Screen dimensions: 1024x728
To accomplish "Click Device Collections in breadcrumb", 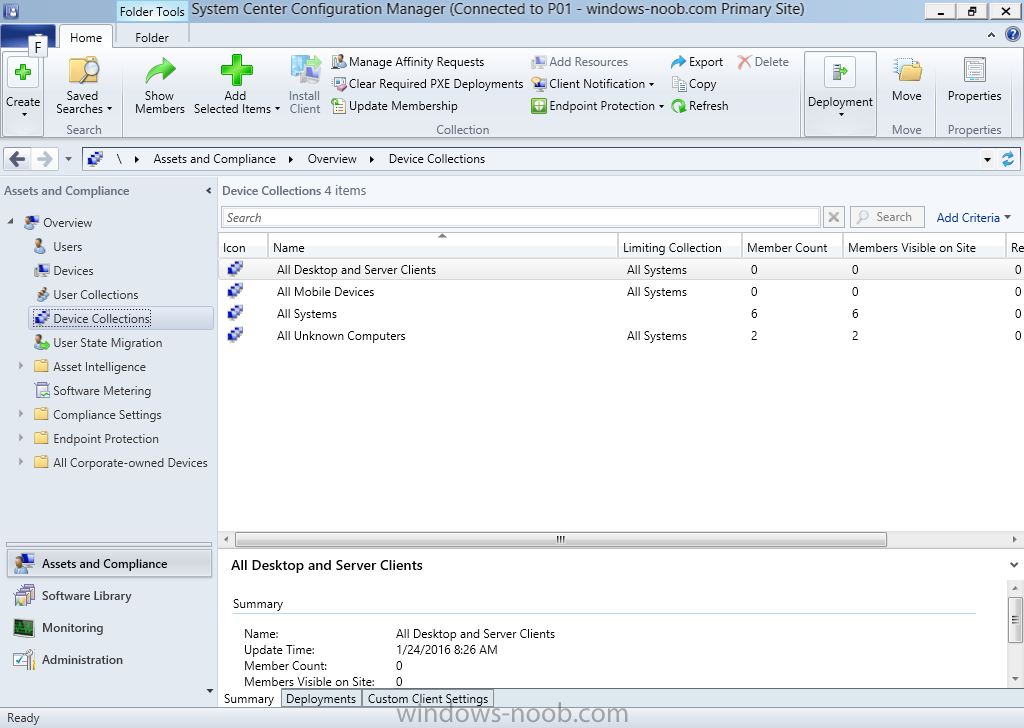I will point(437,159).
